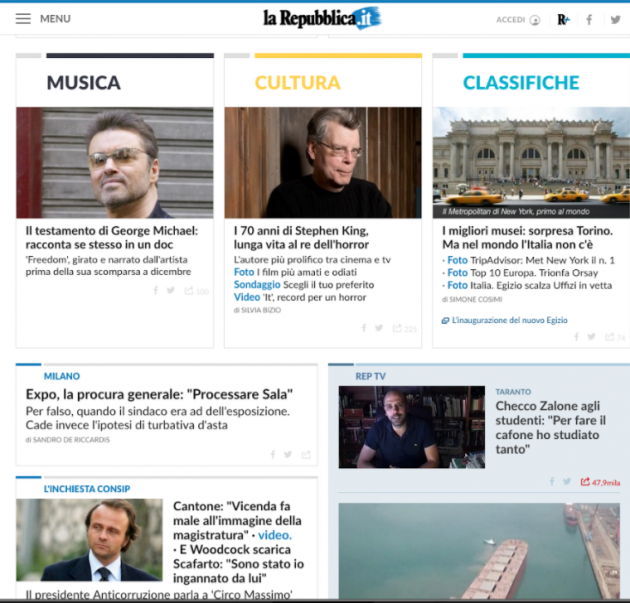This screenshot has height=603, width=630.
Task: Click the Twitter icon in the header
Action: point(615,20)
